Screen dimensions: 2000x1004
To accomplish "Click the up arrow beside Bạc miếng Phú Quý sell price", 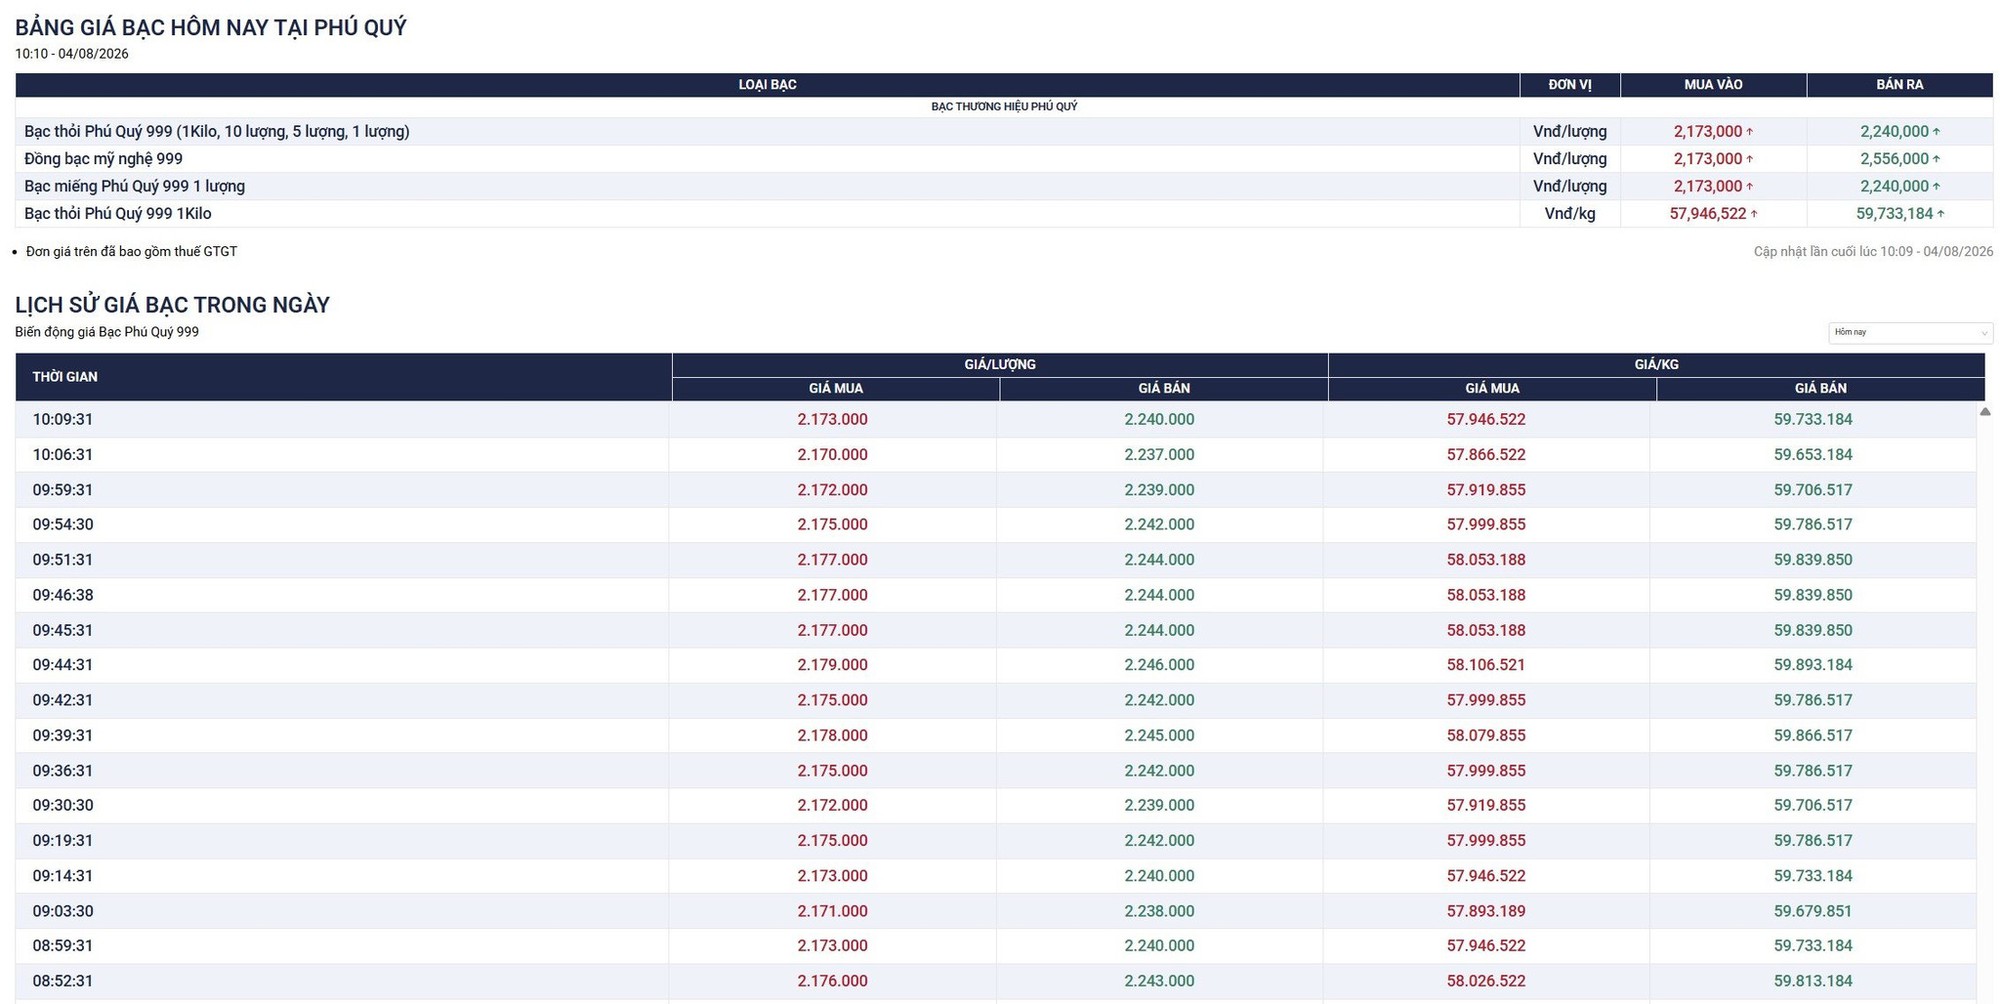I will pyautogui.click(x=1936, y=186).
